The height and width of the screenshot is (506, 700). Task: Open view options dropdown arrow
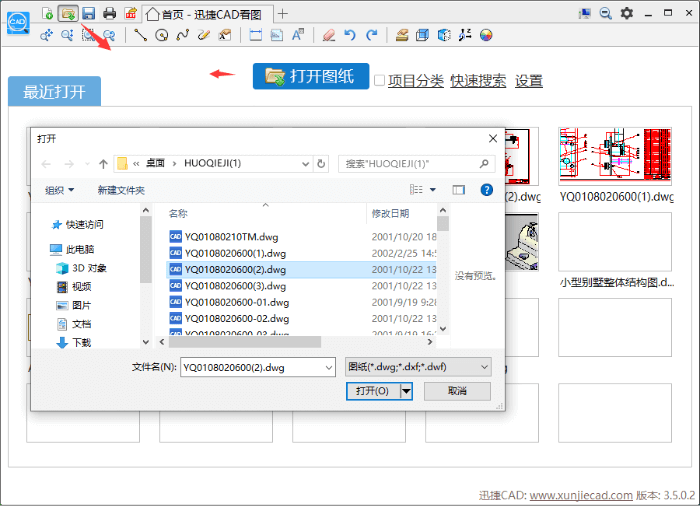pyautogui.click(x=433, y=190)
